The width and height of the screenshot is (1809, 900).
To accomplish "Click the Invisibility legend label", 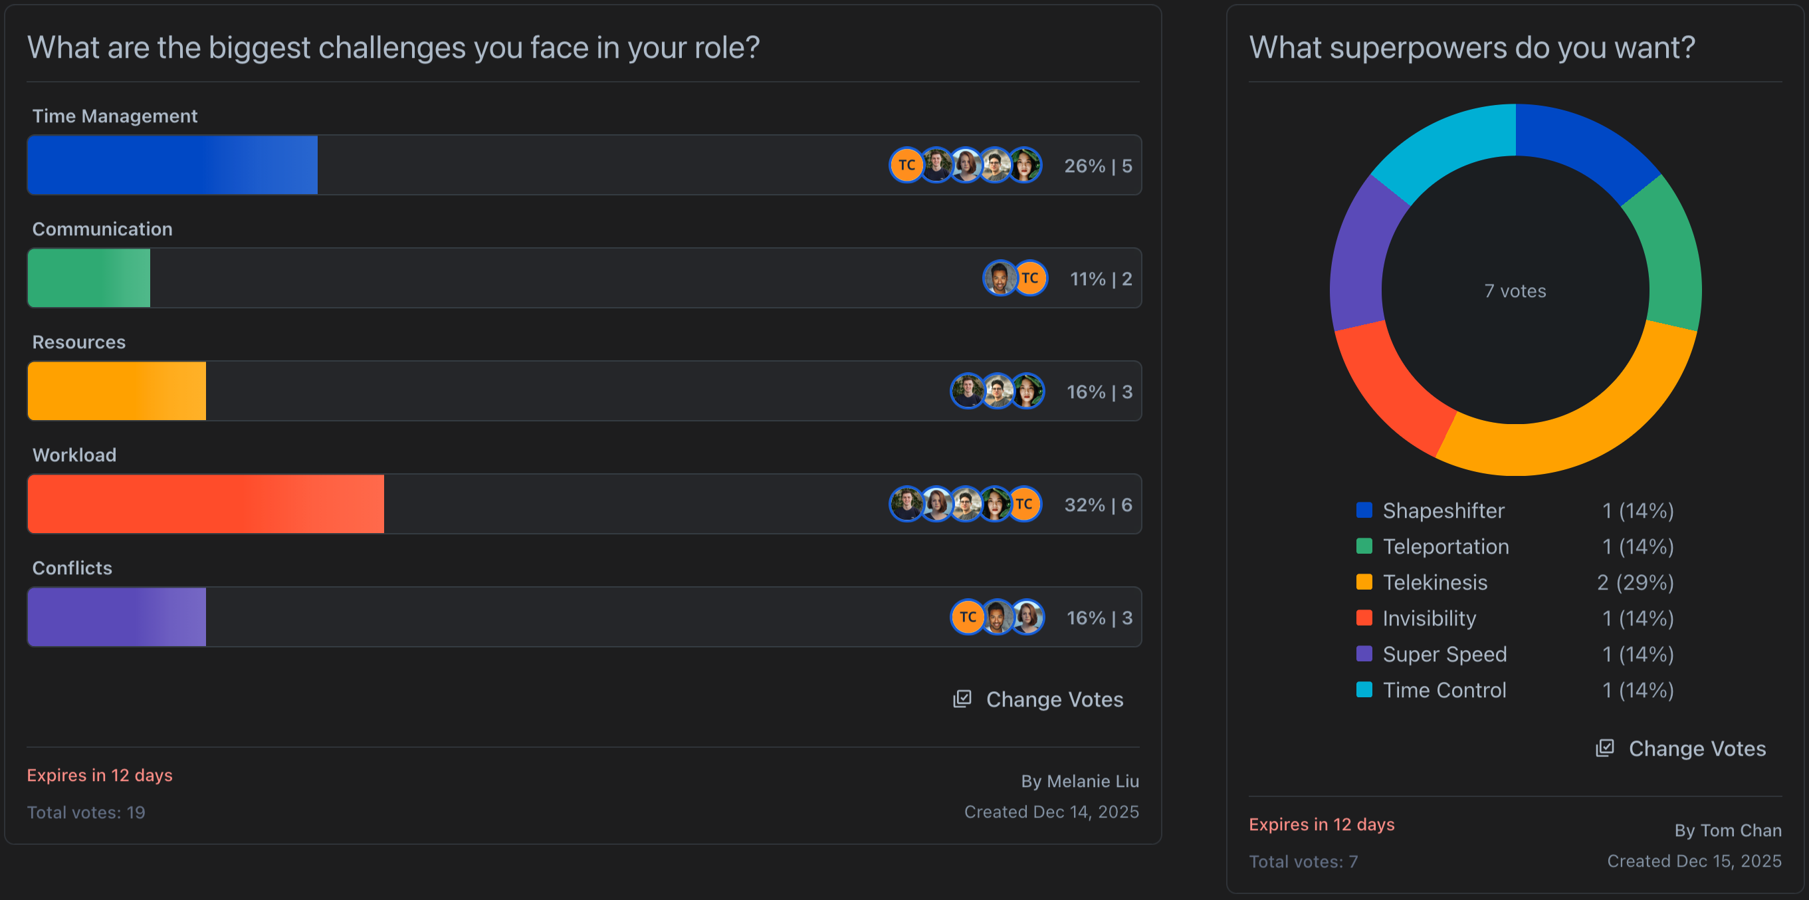I will pos(1429,619).
